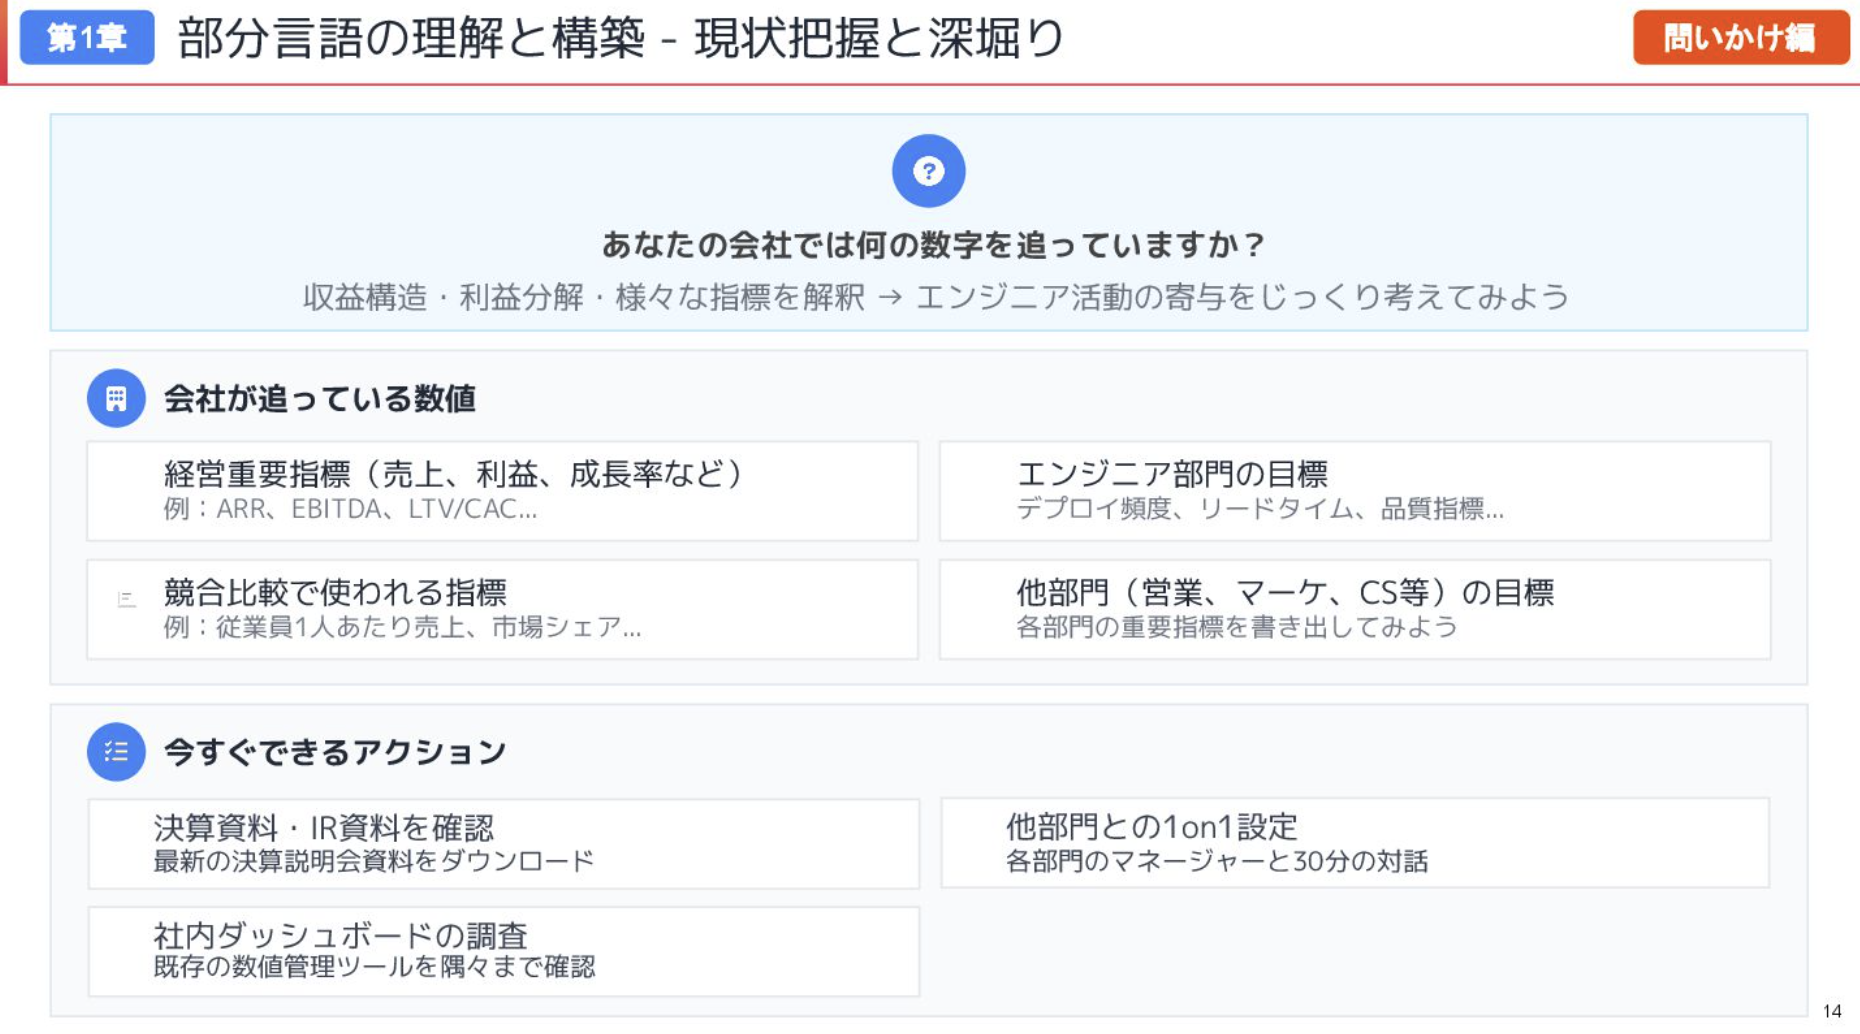
Task: Open the 社内ダッシュボードの調査 action card
Action: coord(503,951)
